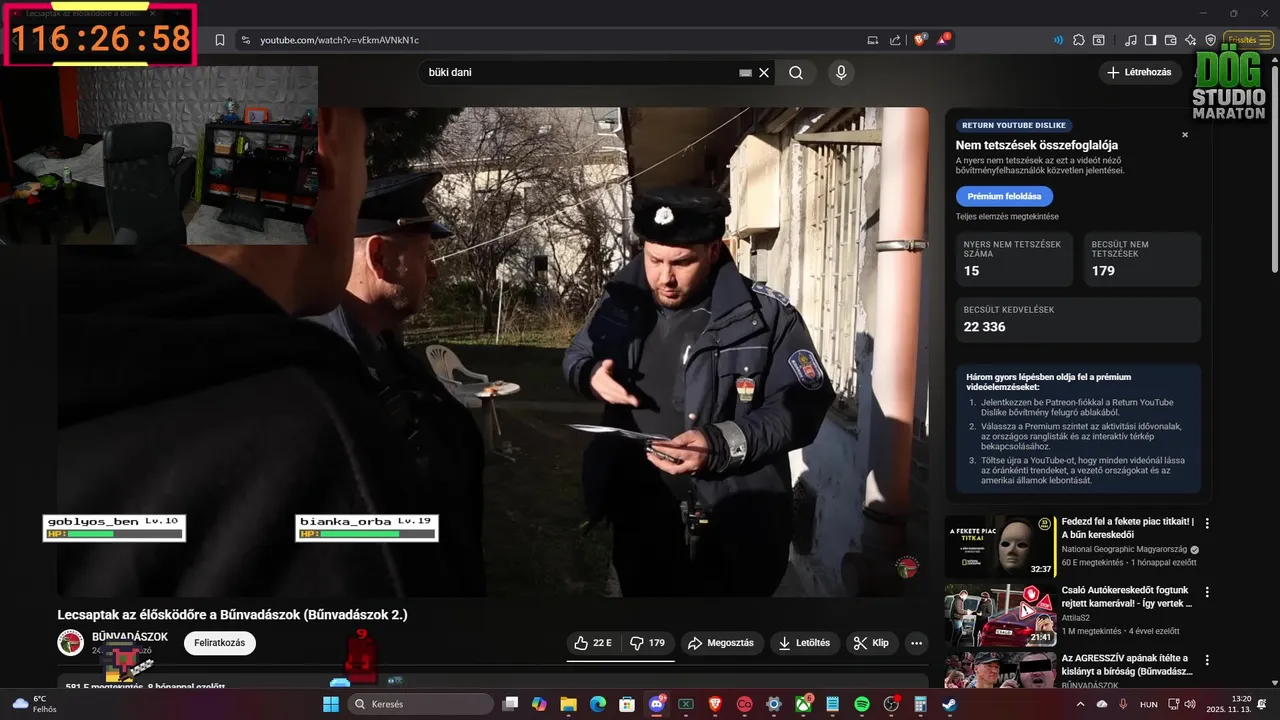
Task: Clear the YouTube search text
Action: [x=764, y=72]
